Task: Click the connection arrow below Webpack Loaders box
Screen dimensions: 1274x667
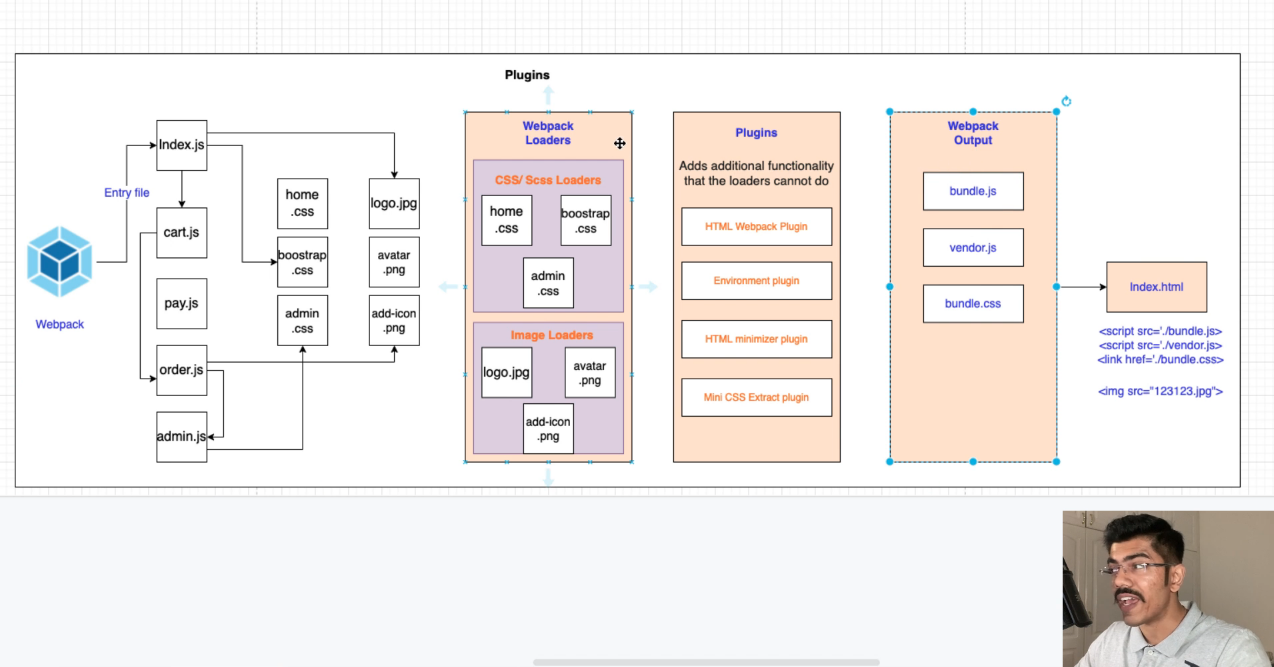Action: 548,477
